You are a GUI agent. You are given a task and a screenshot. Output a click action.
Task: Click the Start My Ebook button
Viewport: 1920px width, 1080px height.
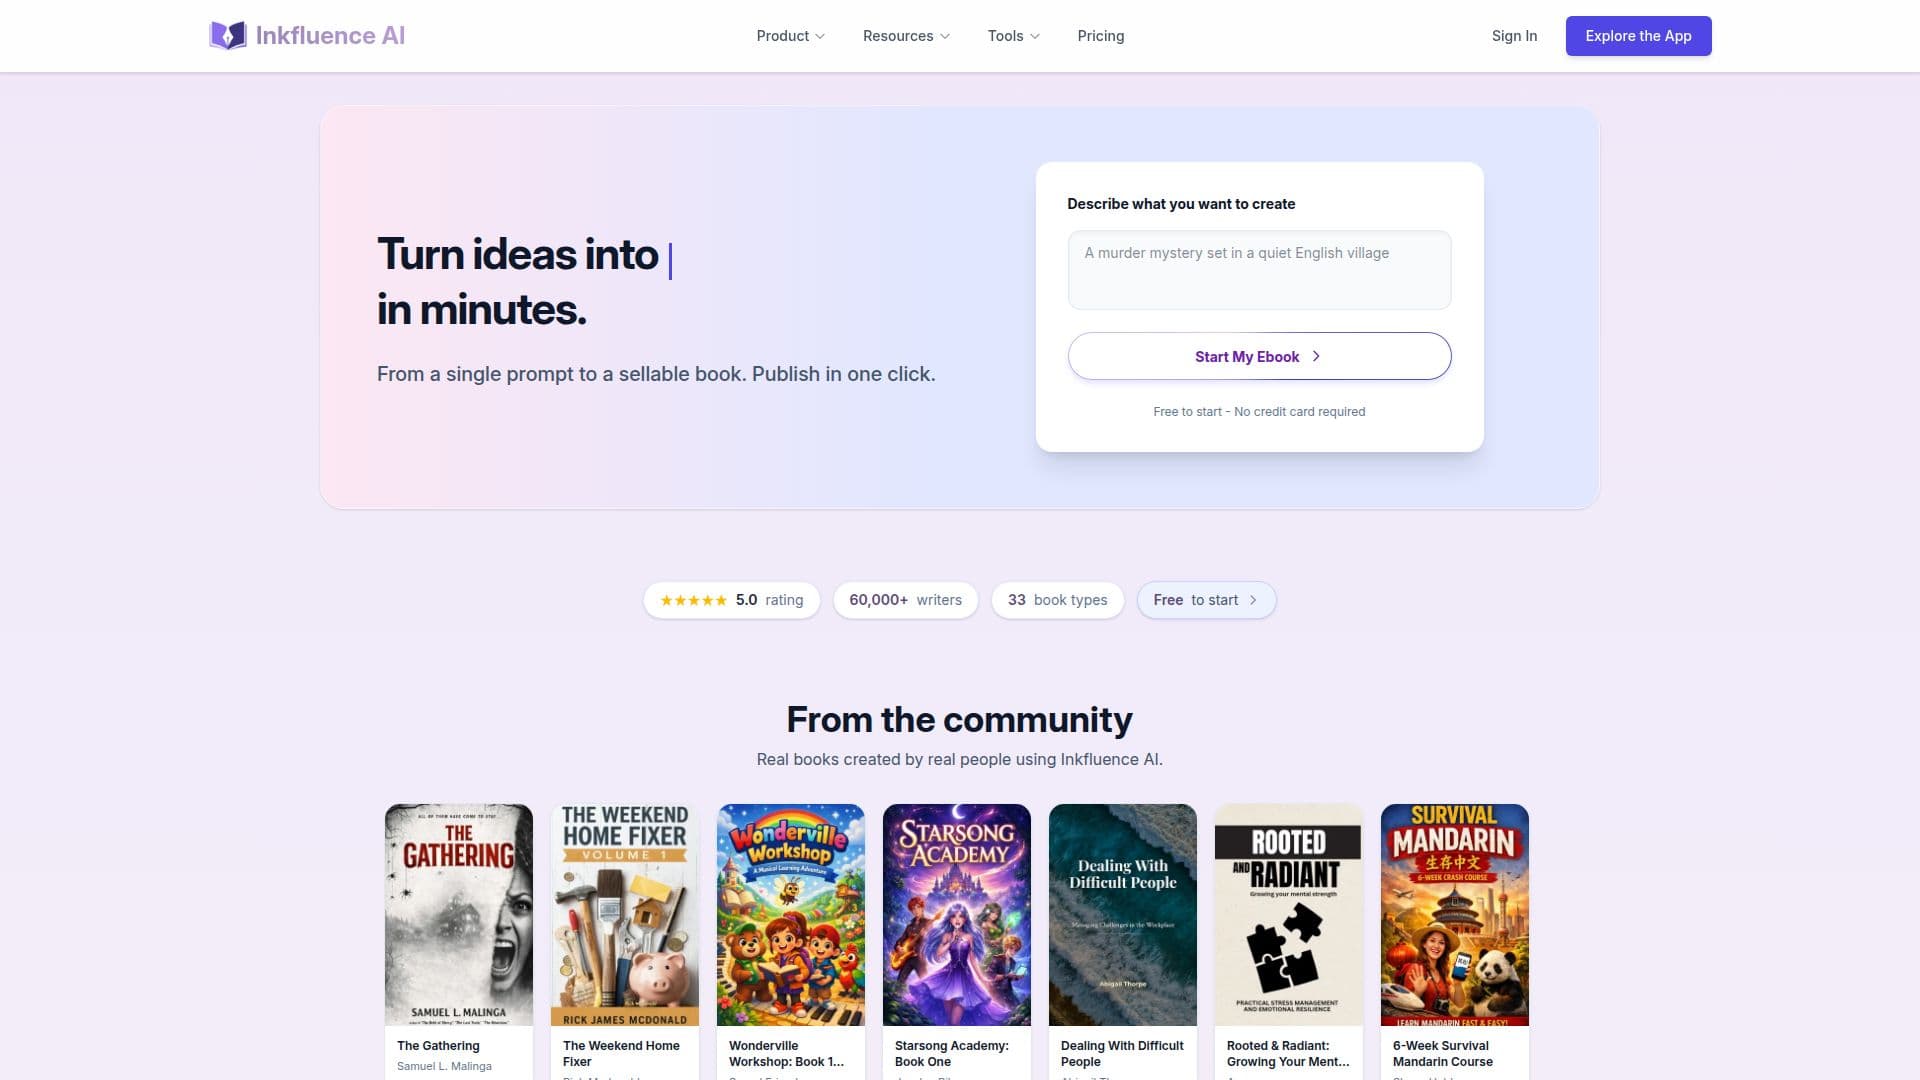(x=1259, y=356)
